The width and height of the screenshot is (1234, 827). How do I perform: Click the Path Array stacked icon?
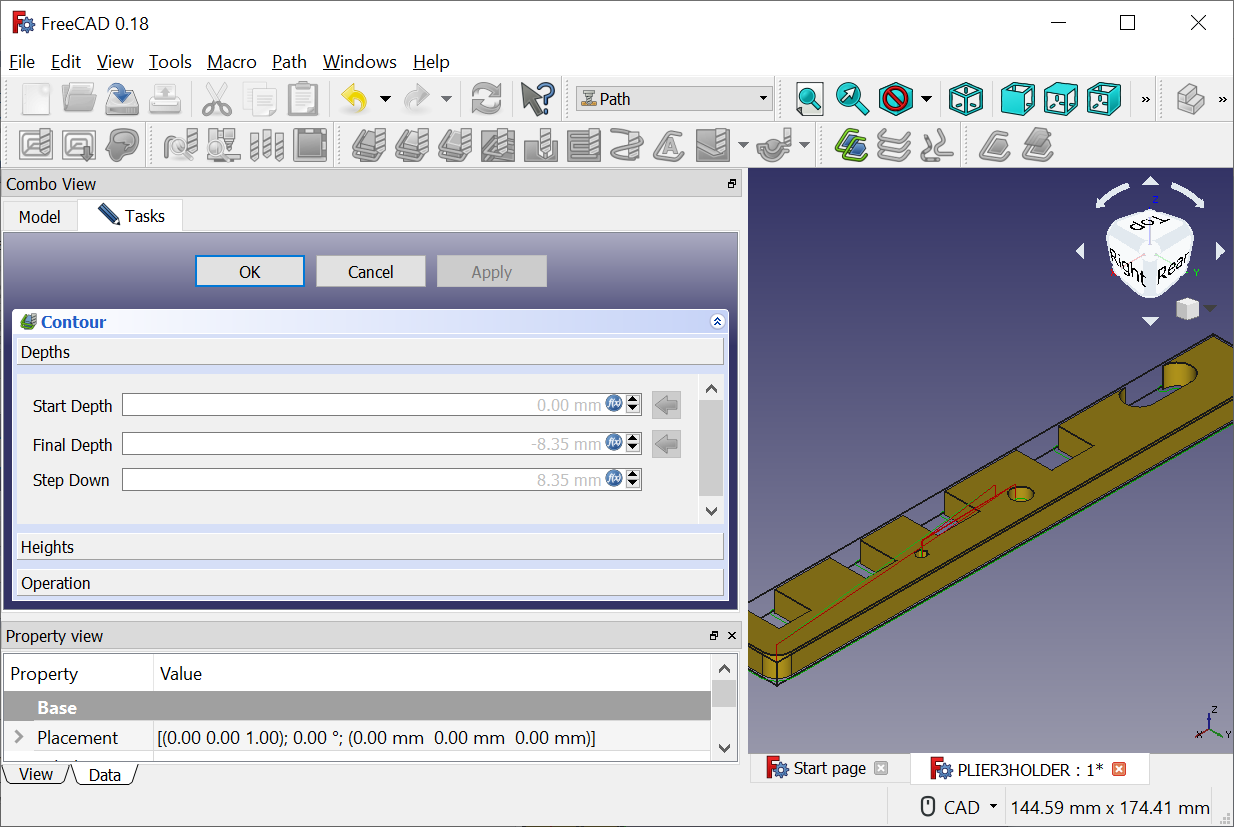[x=894, y=146]
